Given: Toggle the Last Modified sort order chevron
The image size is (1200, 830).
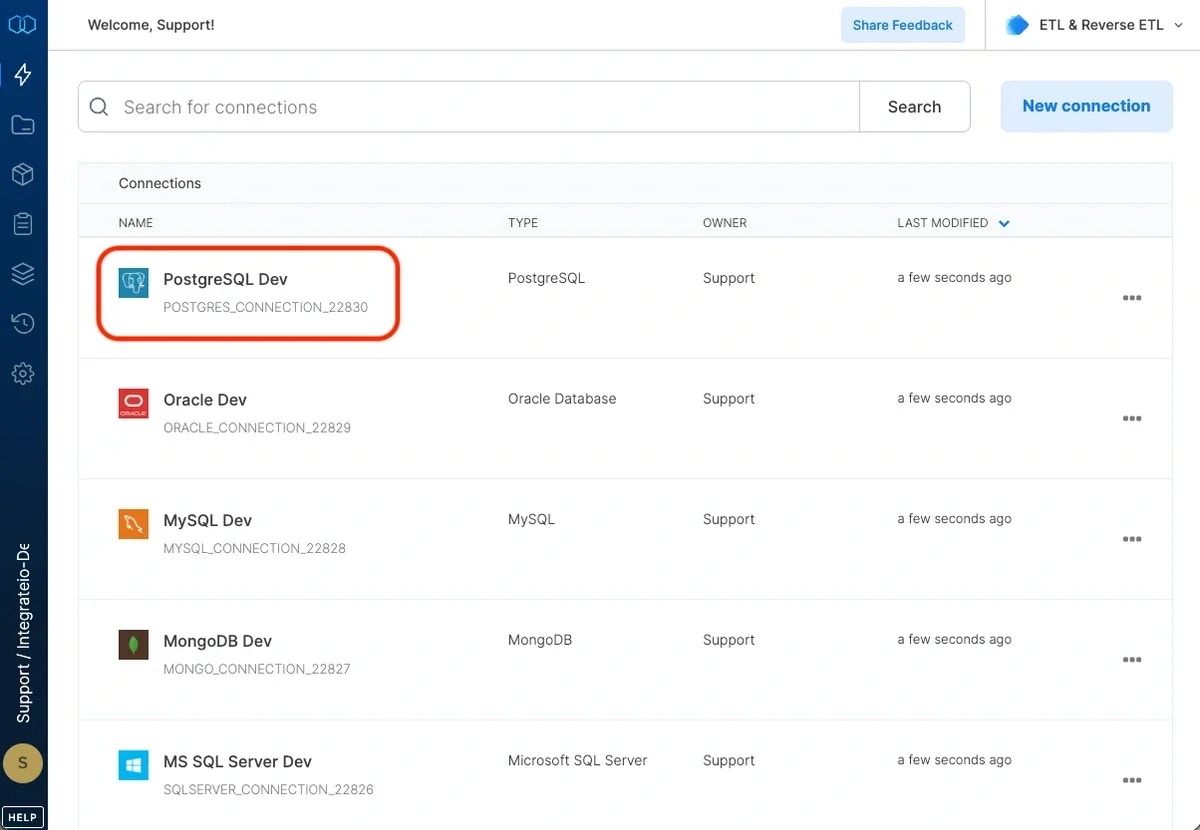Looking at the screenshot, I should (1004, 223).
